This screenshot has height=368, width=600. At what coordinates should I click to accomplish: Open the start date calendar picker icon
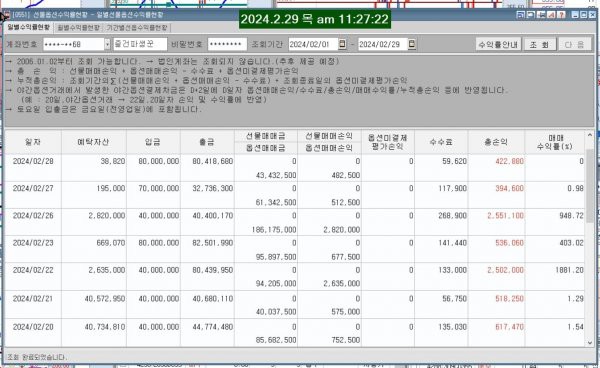tap(342, 44)
